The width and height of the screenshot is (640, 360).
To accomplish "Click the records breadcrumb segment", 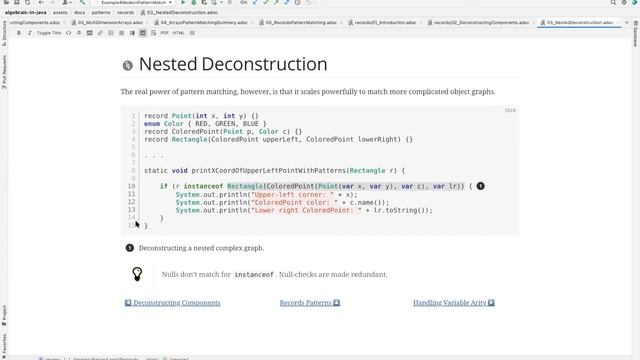I will pos(125,13).
